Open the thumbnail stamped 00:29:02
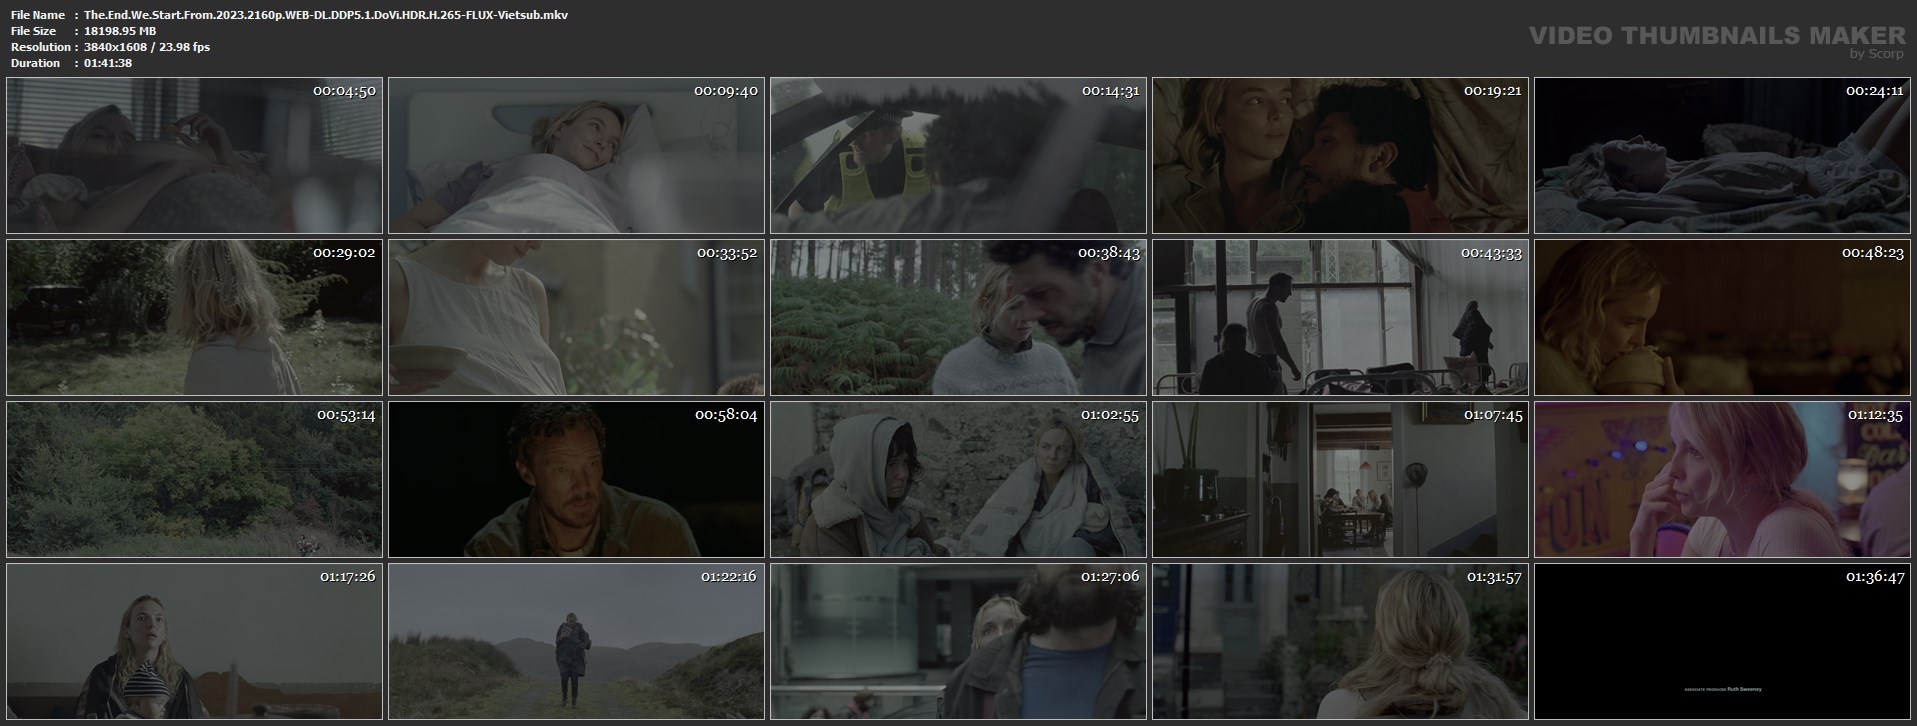This screenshot has width=1917, height=726. [194, 317]
